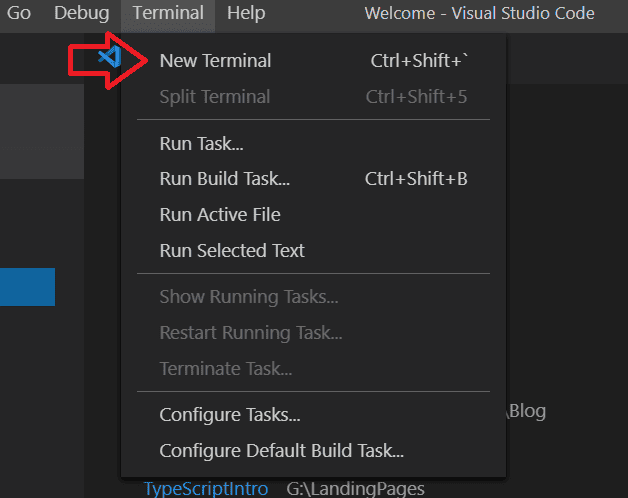The height and width of the screenshot is (498, 628).
Task: Open the Help menu
Action: pos(246,13)
